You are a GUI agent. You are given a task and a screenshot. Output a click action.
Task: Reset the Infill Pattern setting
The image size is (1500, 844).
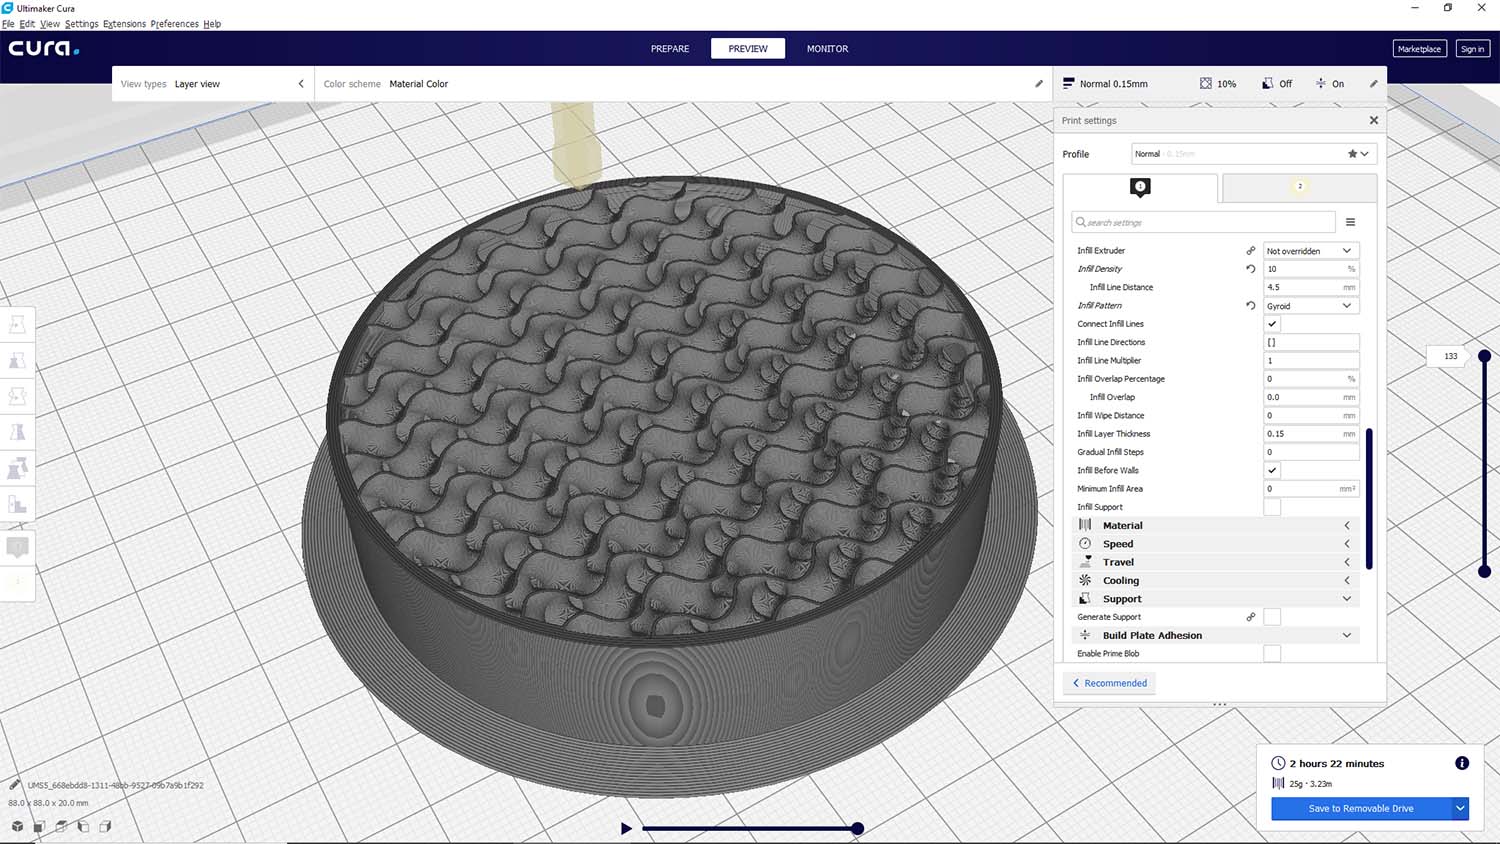[1250, 306]
